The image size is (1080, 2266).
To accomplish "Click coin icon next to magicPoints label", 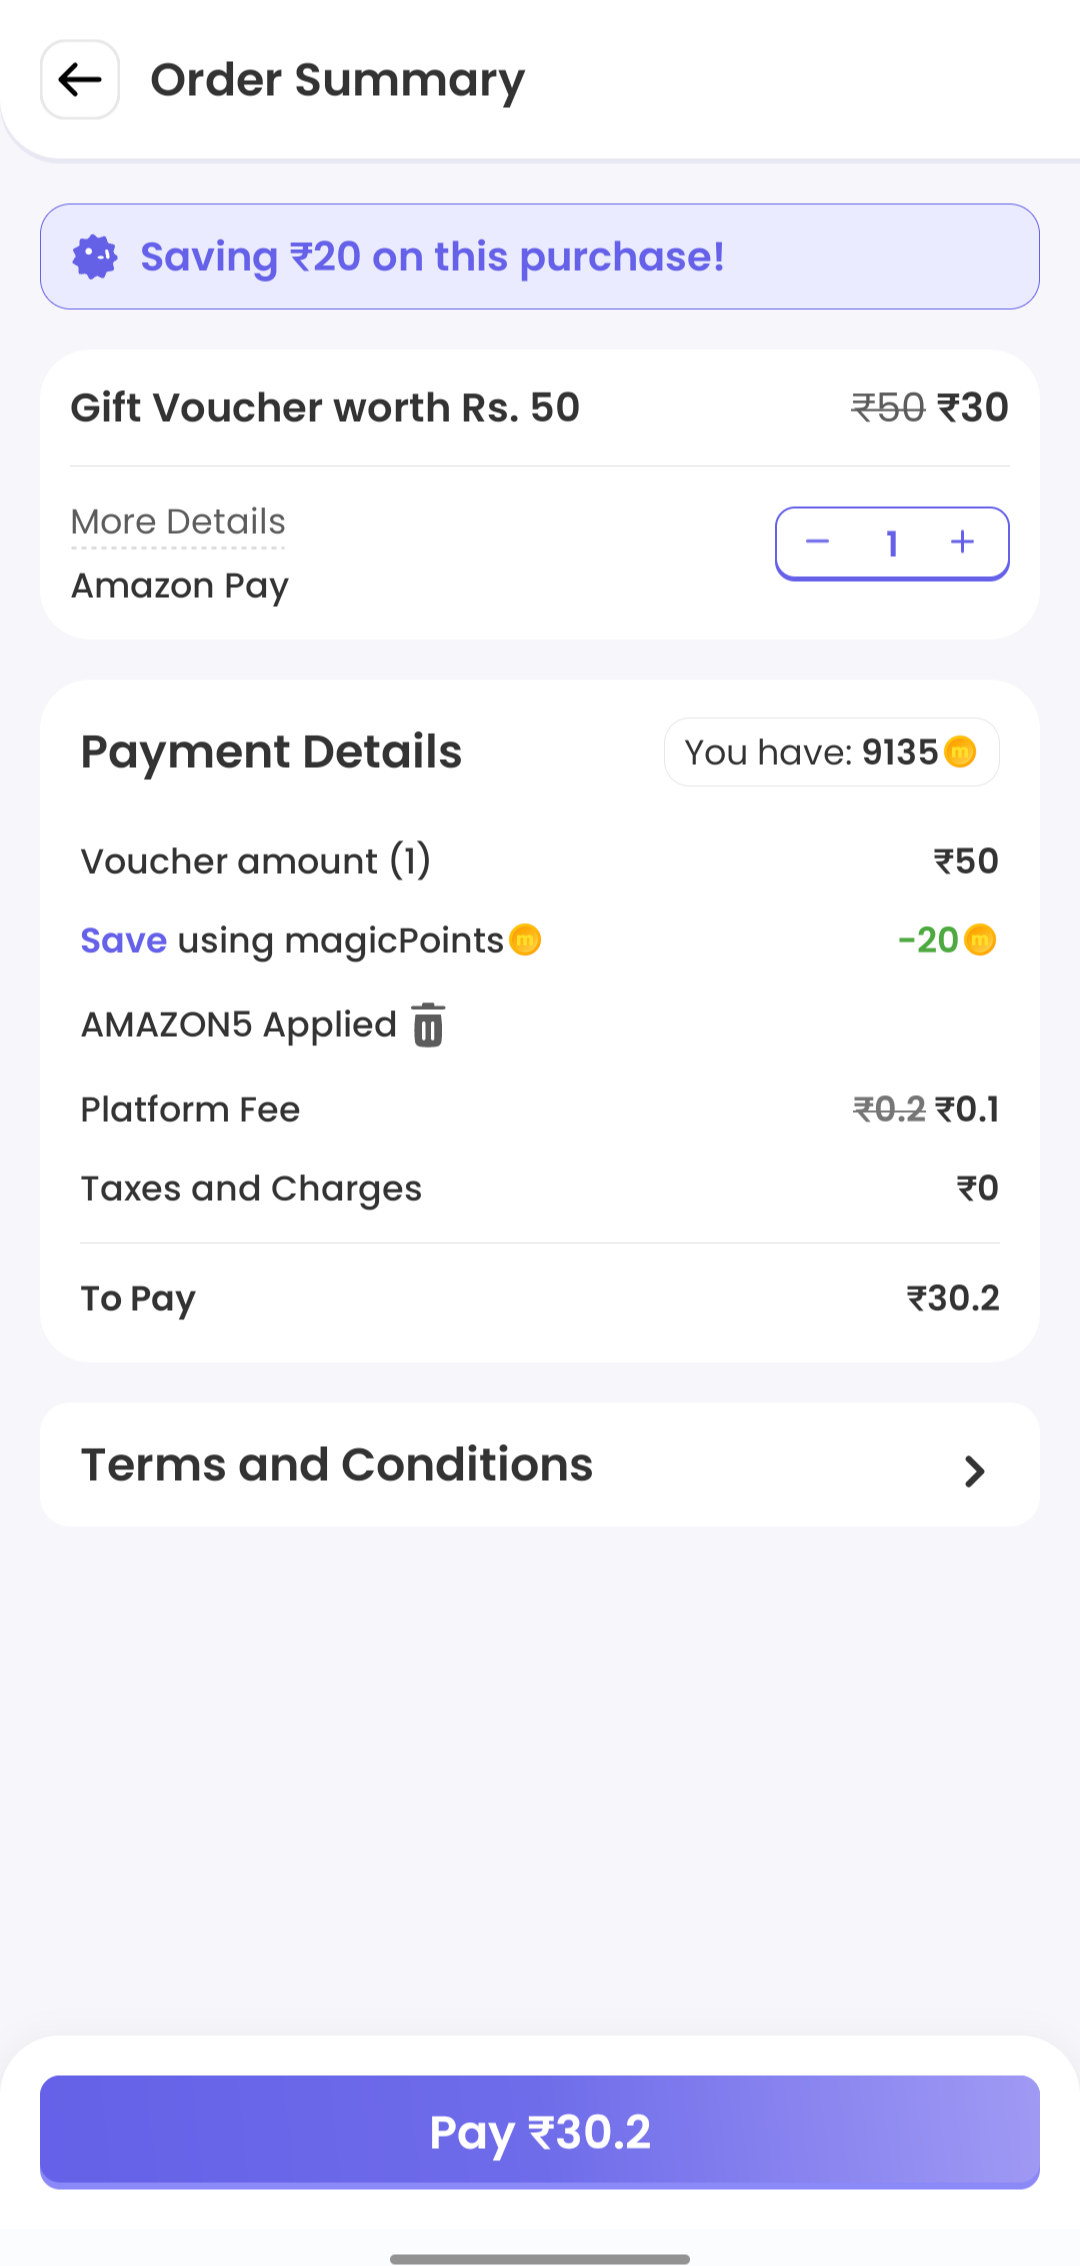I will [x=525, y=940].
